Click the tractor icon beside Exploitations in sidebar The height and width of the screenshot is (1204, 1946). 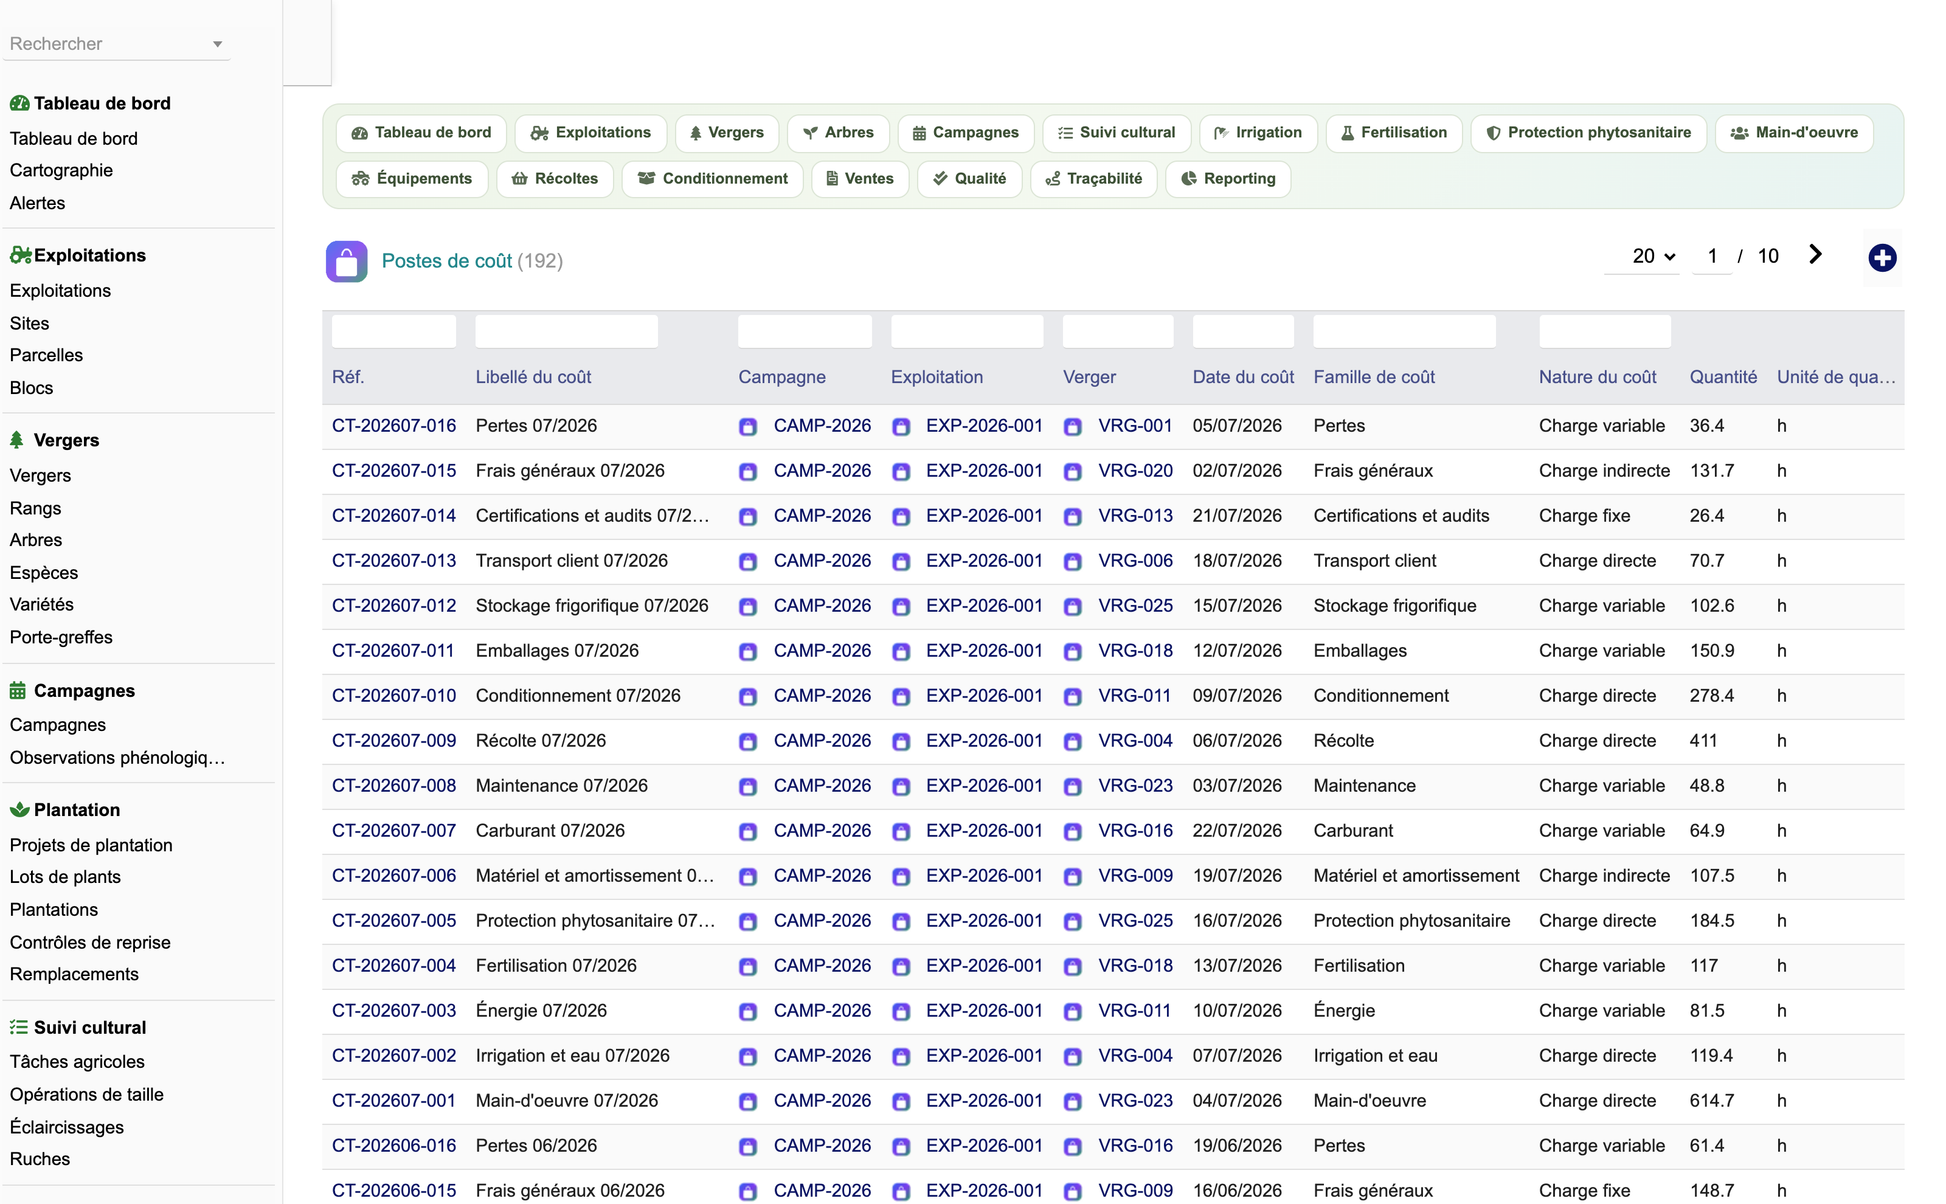point(20,255)
